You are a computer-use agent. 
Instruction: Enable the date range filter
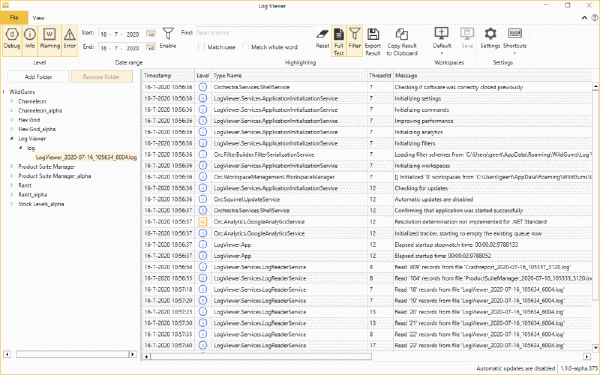168,38
